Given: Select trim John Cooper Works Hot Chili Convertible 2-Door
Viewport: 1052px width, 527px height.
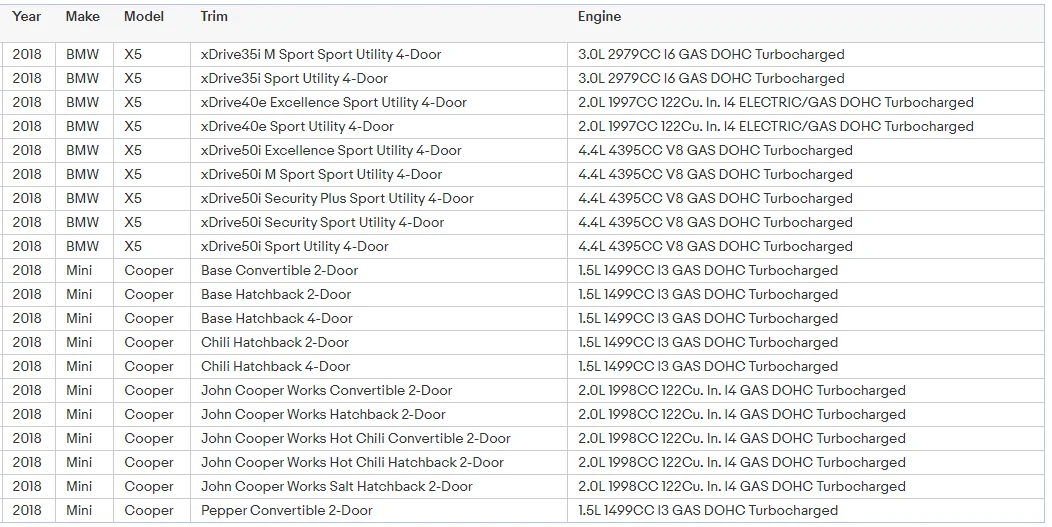Looking at the screenshot, I should [x=356, y=438].
